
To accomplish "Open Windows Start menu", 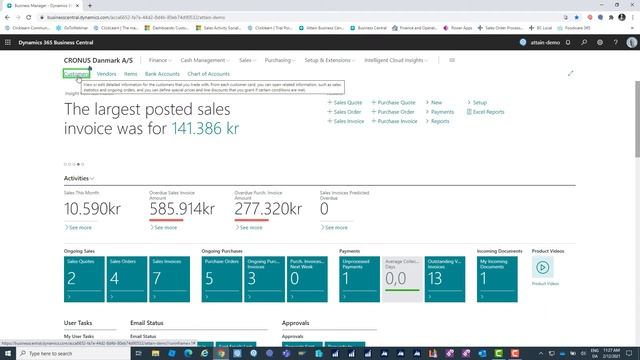I will pos(7,353).
